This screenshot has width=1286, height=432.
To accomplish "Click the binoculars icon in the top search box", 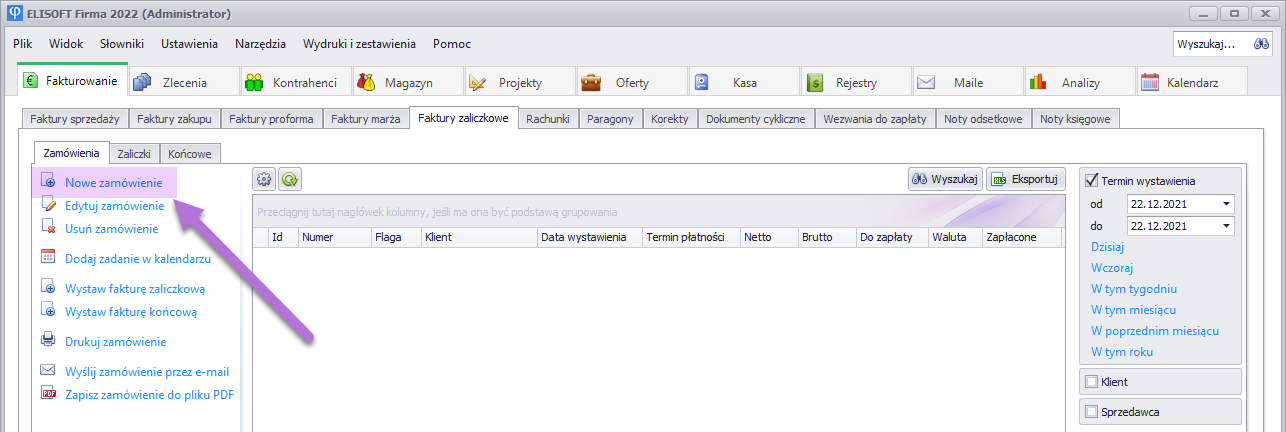I will pyautogui.click(x=1260, y=44).
